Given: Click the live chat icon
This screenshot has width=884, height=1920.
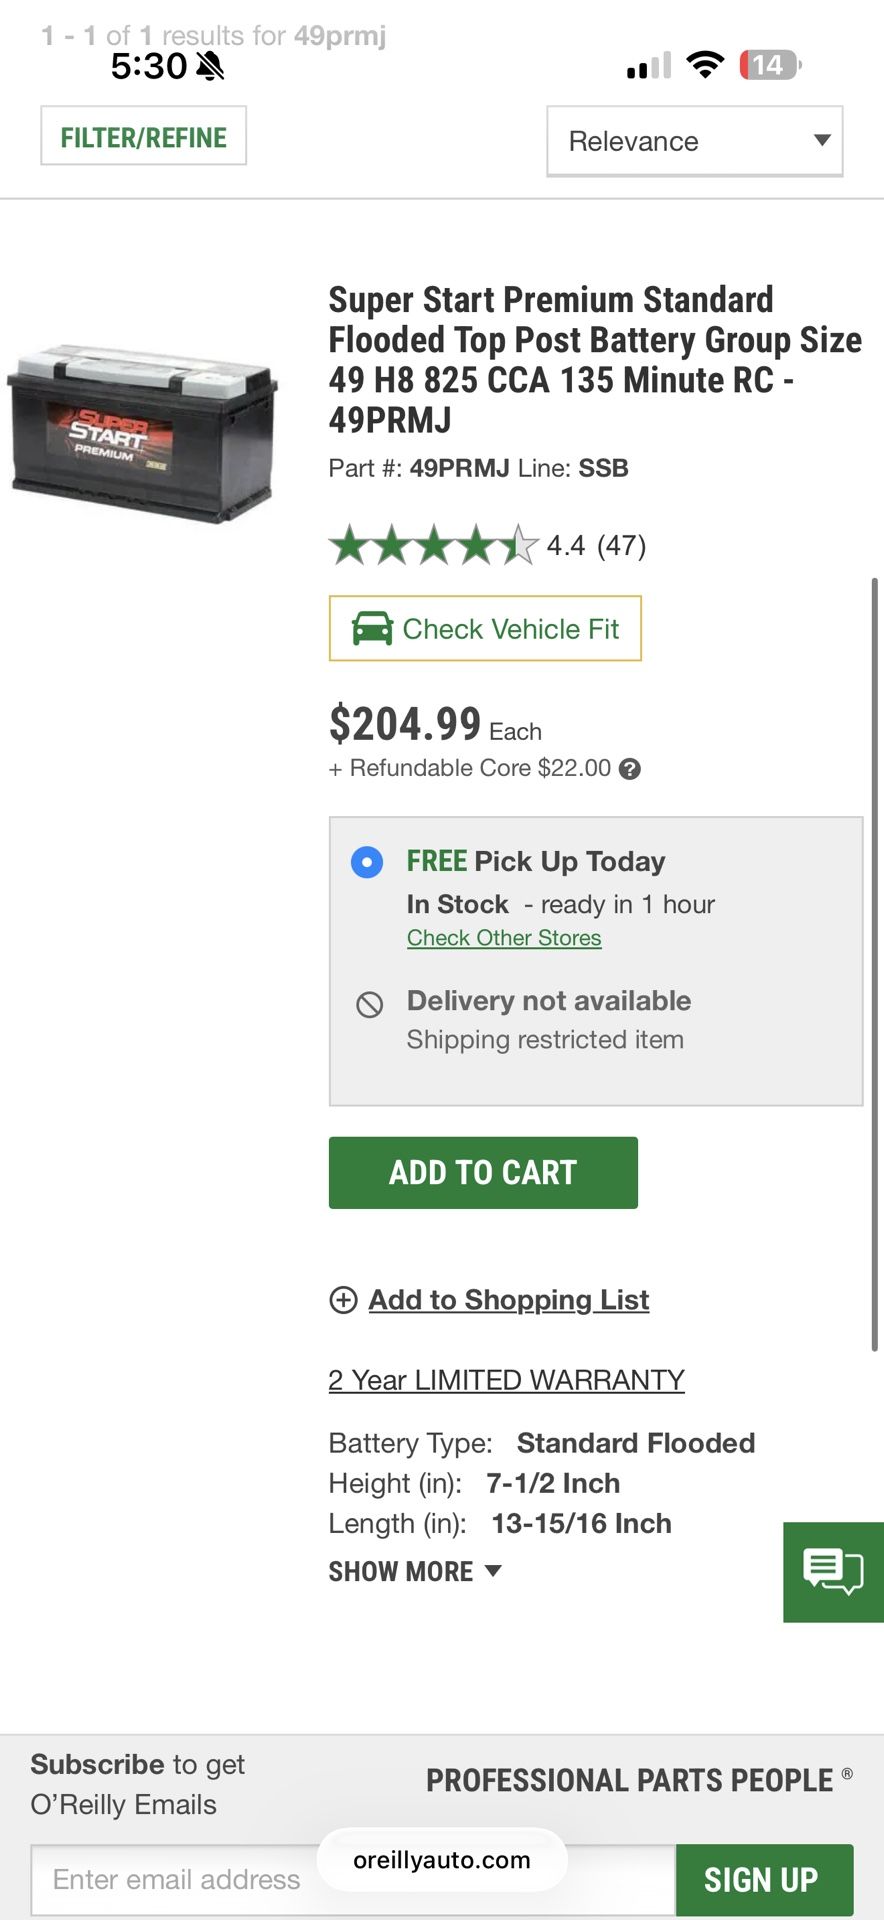Looking at the screenshot, I should coord(833,1571).
